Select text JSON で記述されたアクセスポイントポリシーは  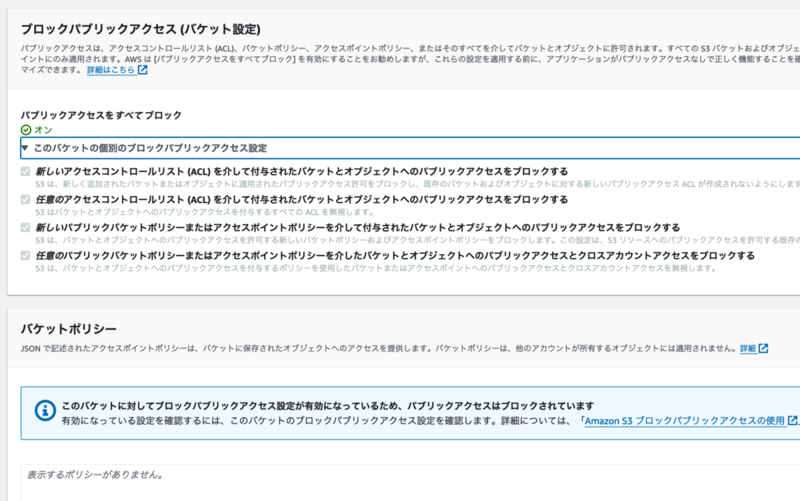110,348
